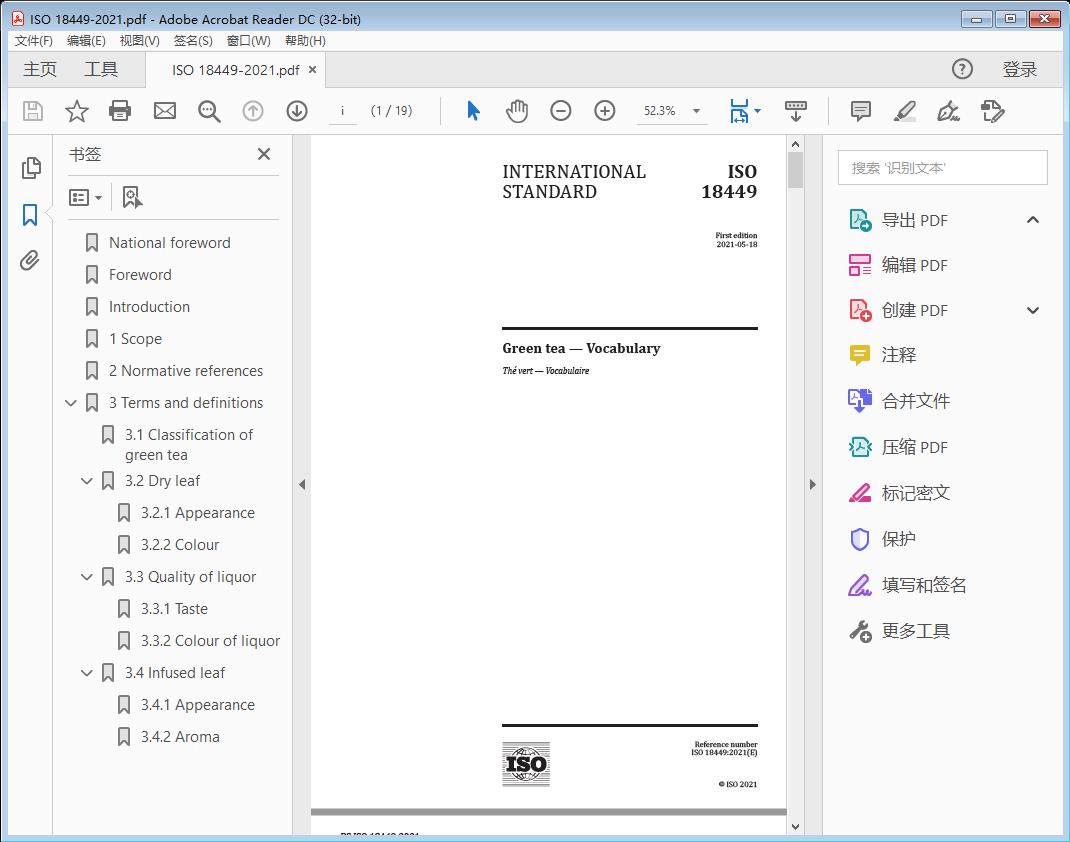Send the file by email icon
The height and width of the screenshot is (842, 1070).
pos(165,111)
